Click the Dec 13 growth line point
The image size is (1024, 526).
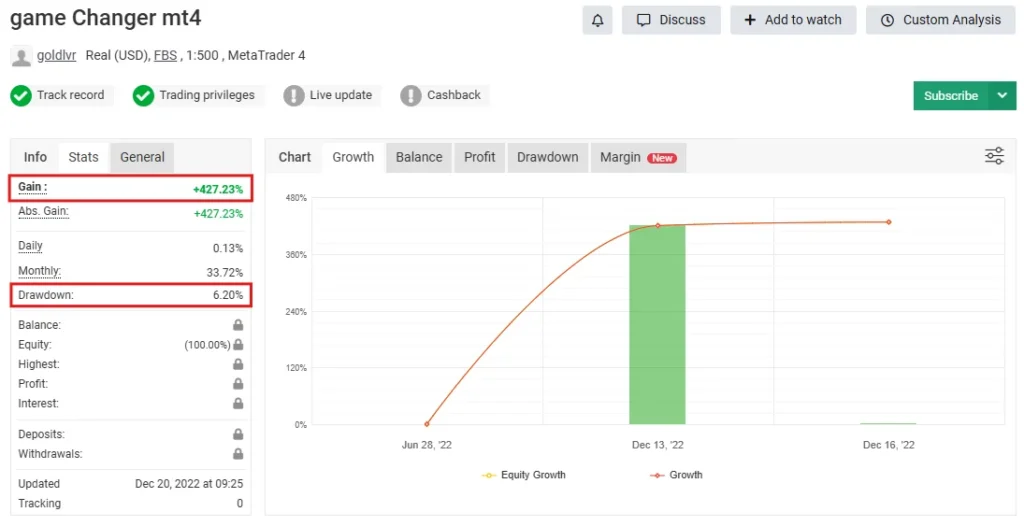658,225
